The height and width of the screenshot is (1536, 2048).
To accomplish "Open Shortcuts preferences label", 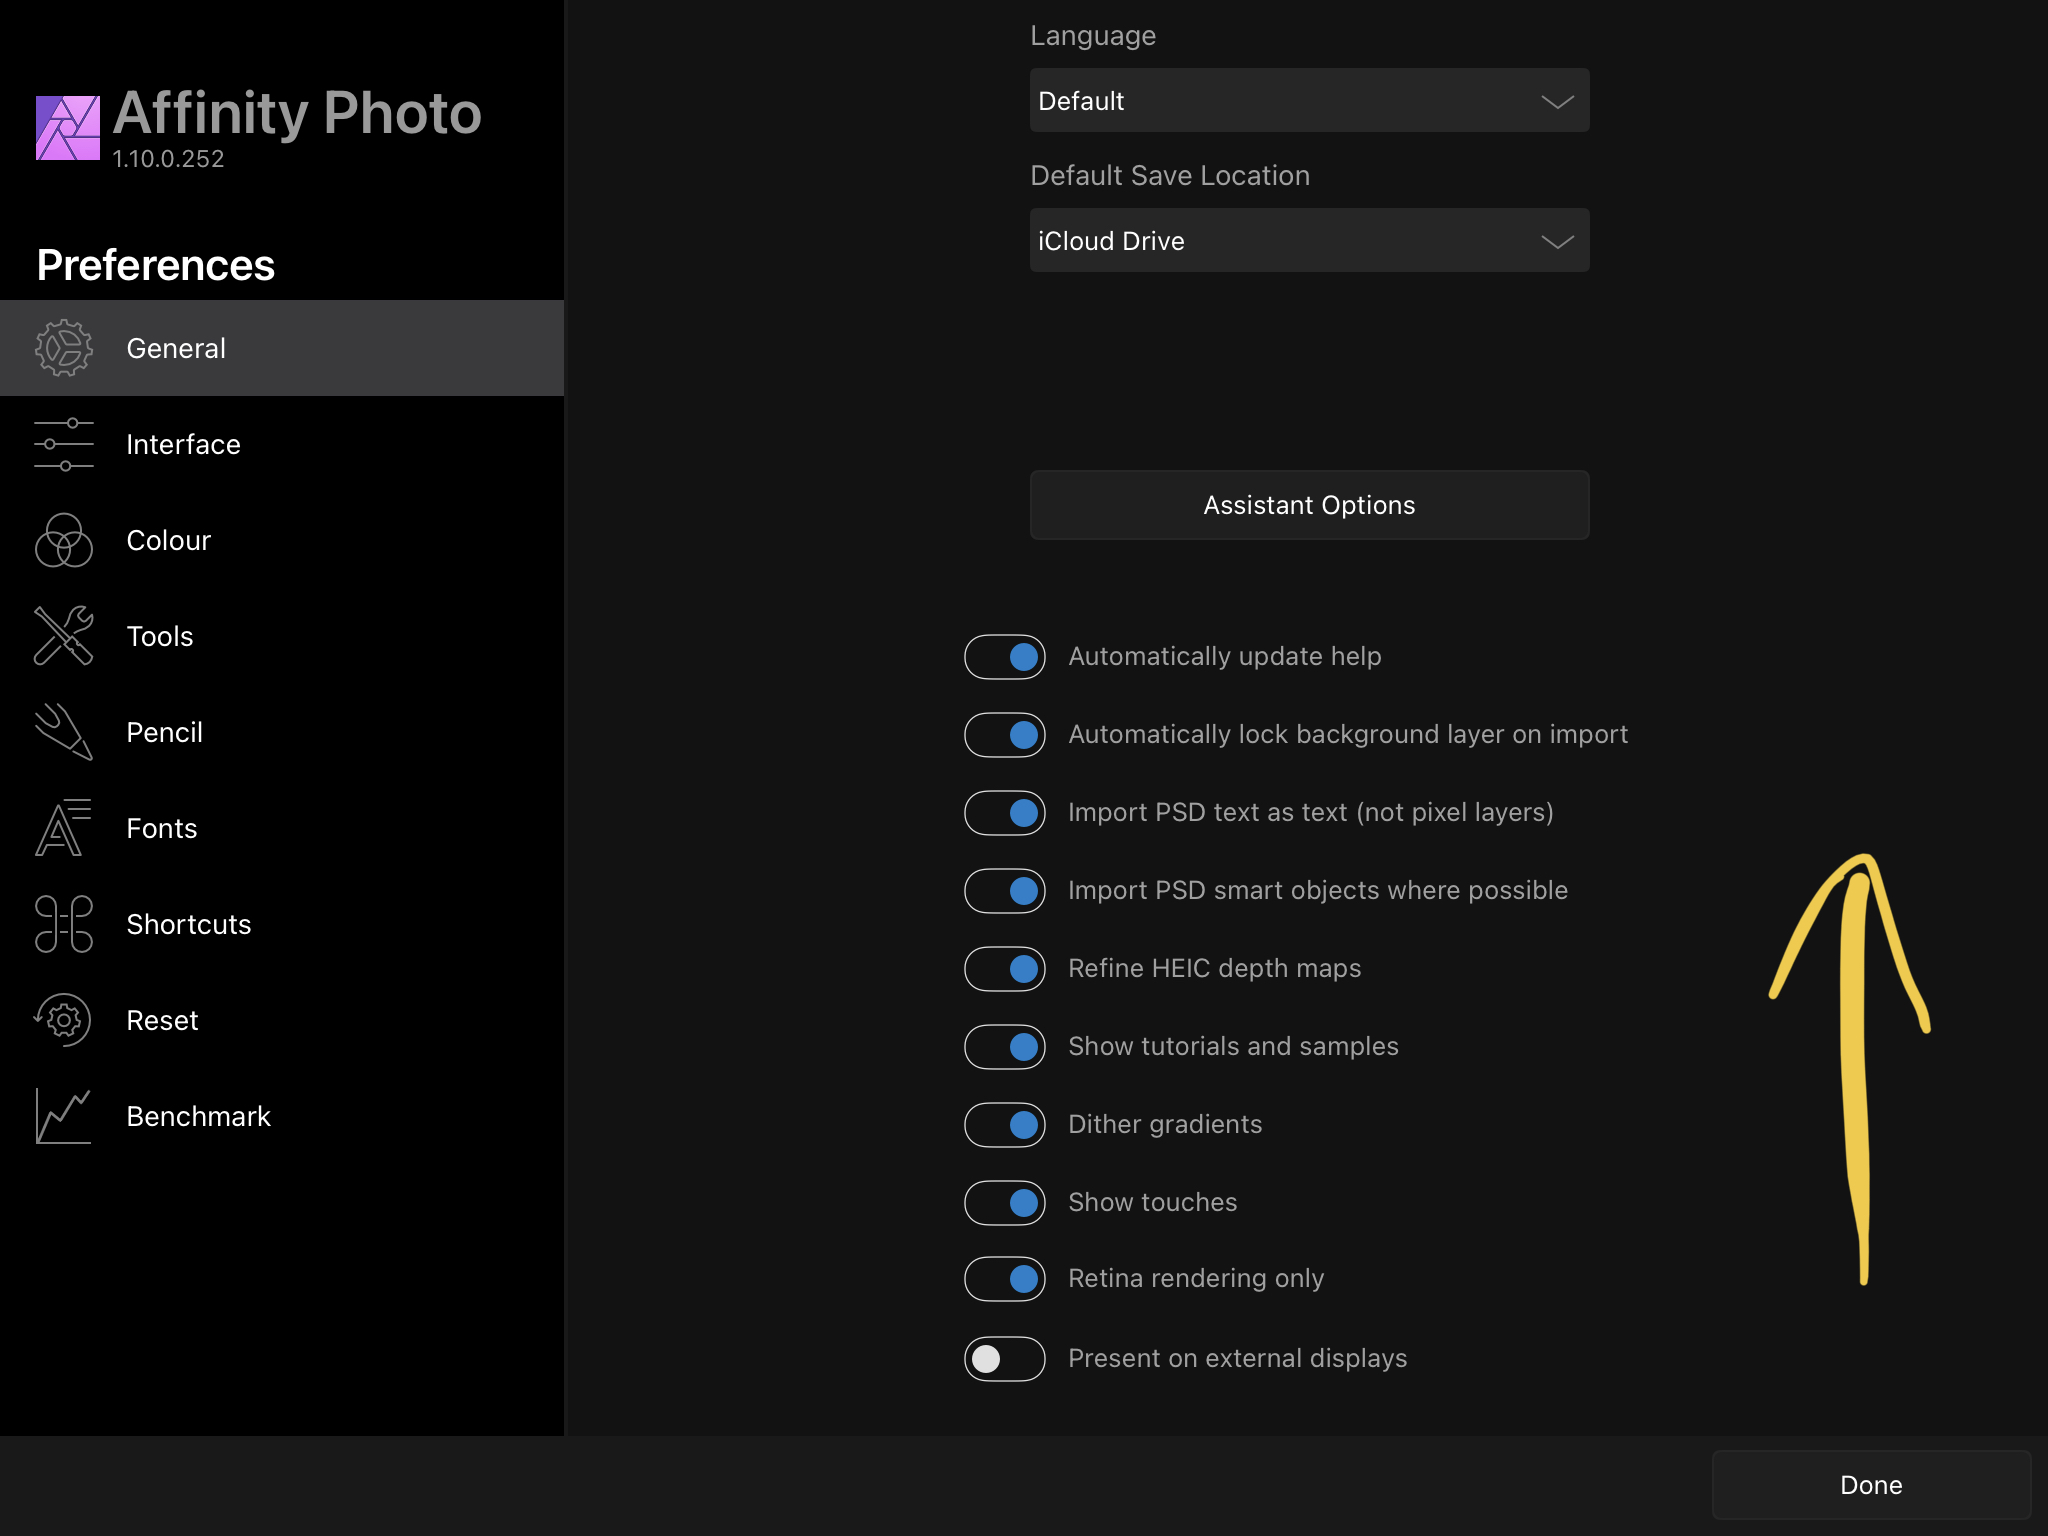I will coord(189,924).
